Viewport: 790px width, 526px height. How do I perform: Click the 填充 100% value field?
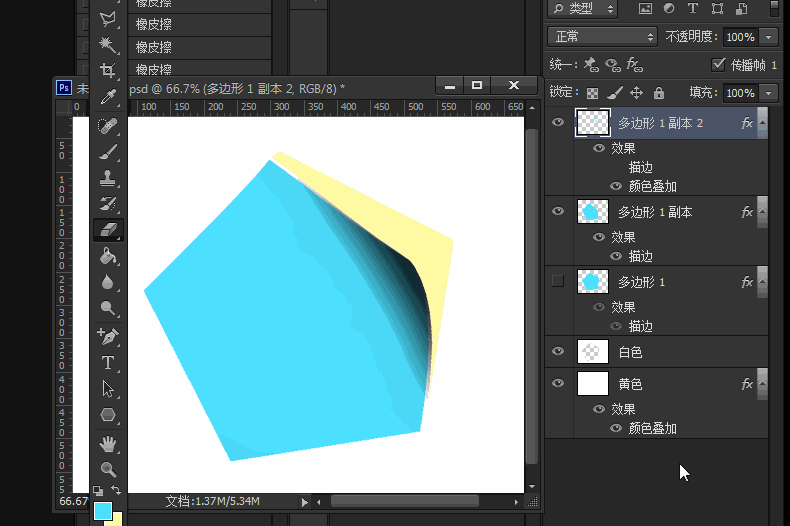tap(741, 93)
